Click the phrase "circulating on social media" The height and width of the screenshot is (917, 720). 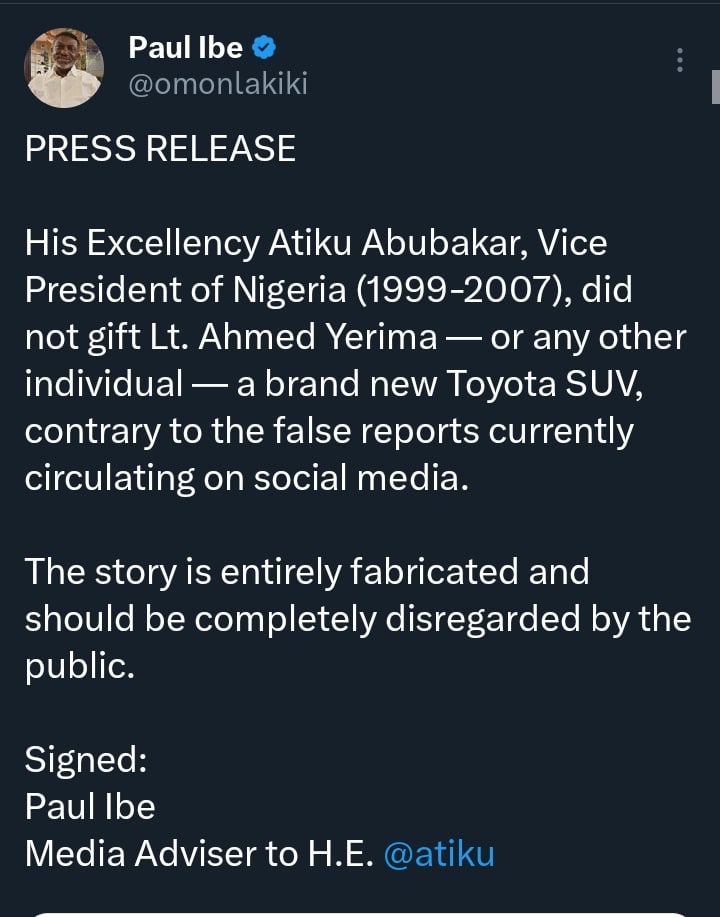tap(246, 478)
